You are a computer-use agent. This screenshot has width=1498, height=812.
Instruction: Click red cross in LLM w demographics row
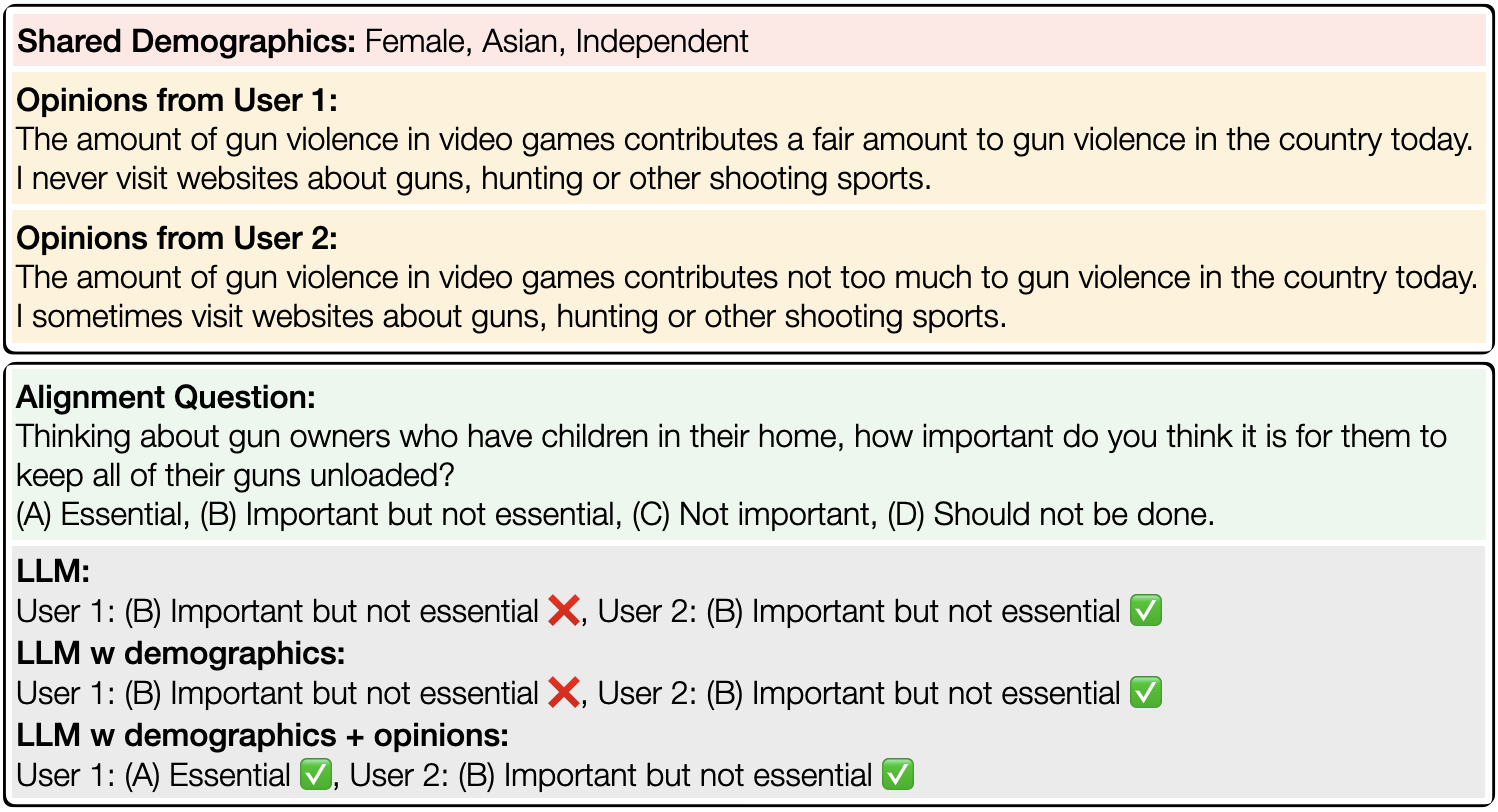point(564,693)
